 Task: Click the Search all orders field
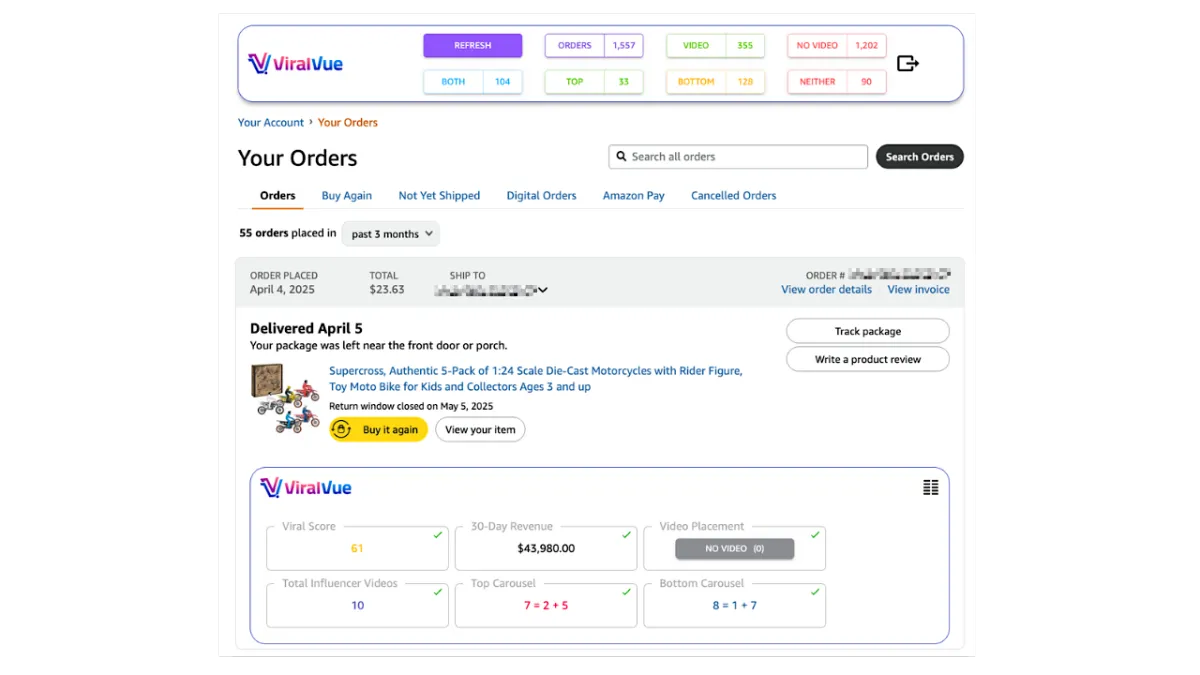tap(738, 157)
